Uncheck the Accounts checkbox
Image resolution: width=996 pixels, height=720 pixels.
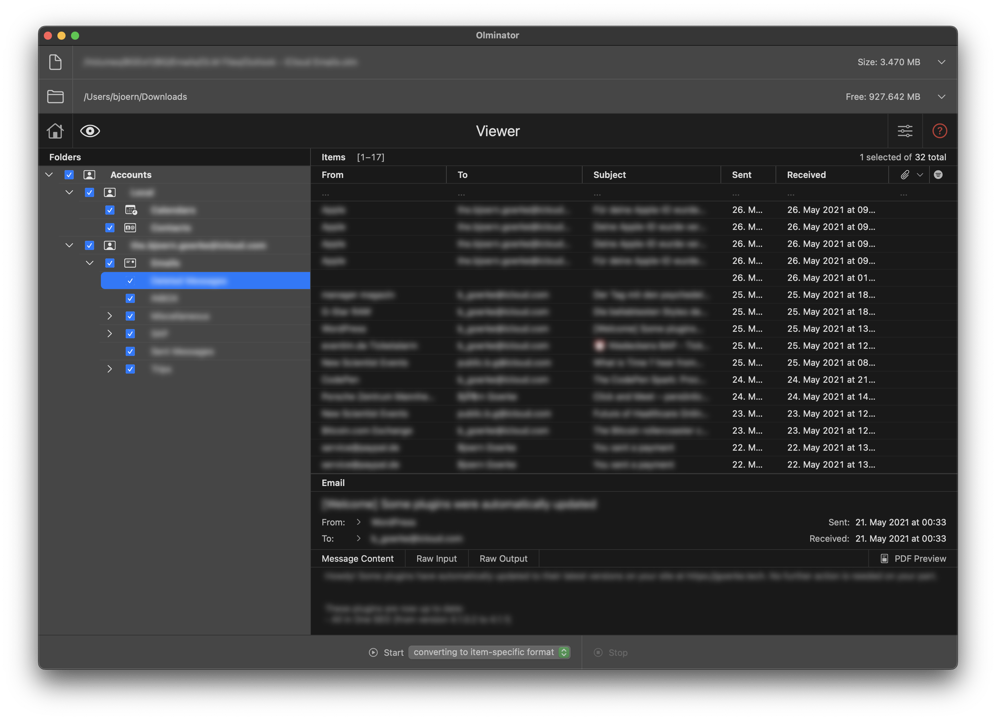pos(69,175)
